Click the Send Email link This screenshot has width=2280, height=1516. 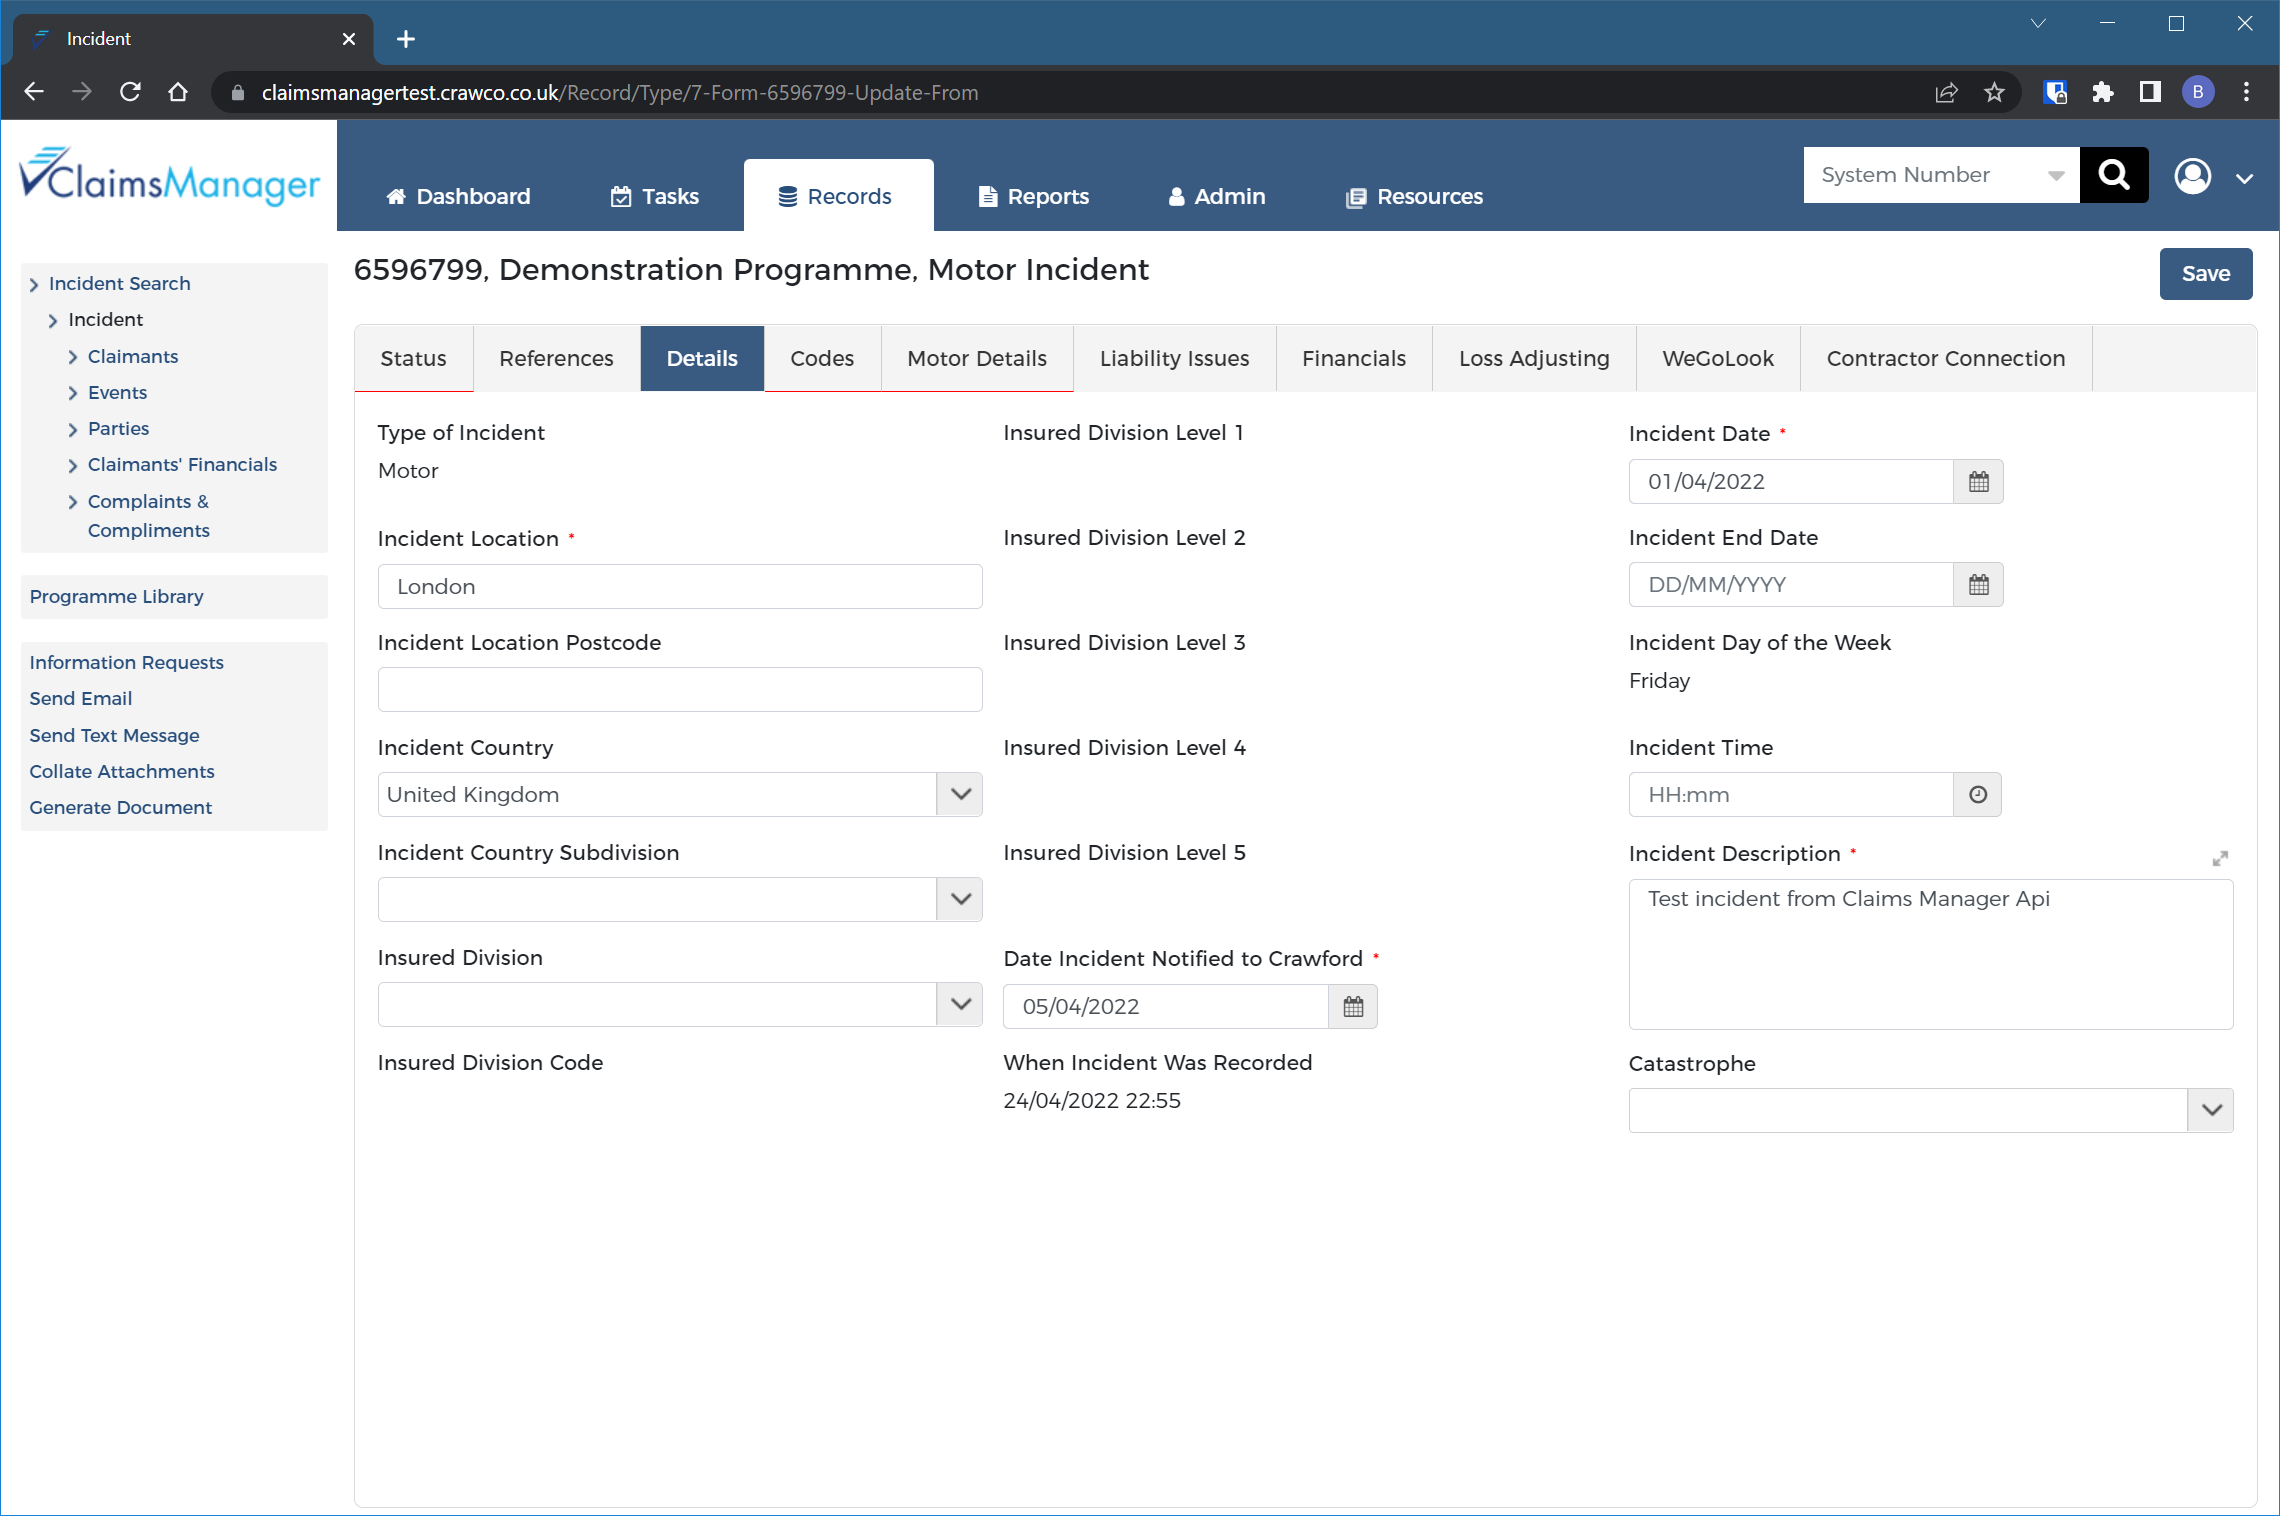click(x=80, y=699)
